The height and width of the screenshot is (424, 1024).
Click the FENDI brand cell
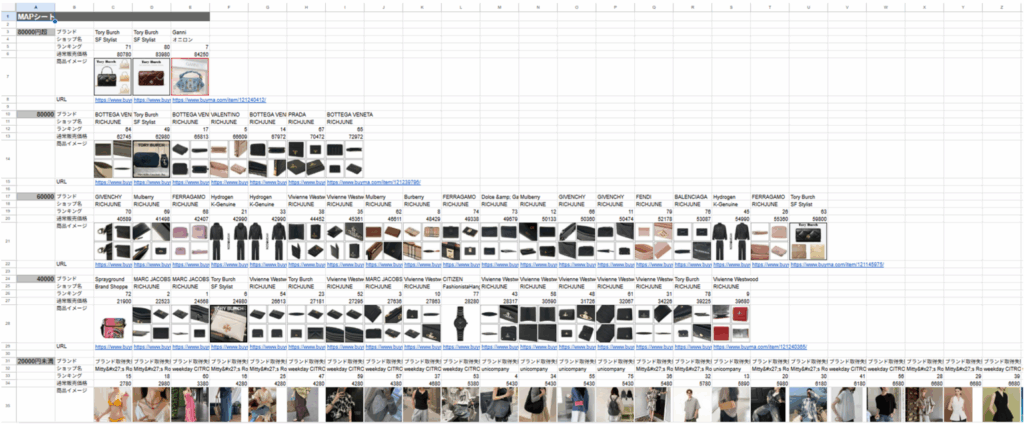654,196
